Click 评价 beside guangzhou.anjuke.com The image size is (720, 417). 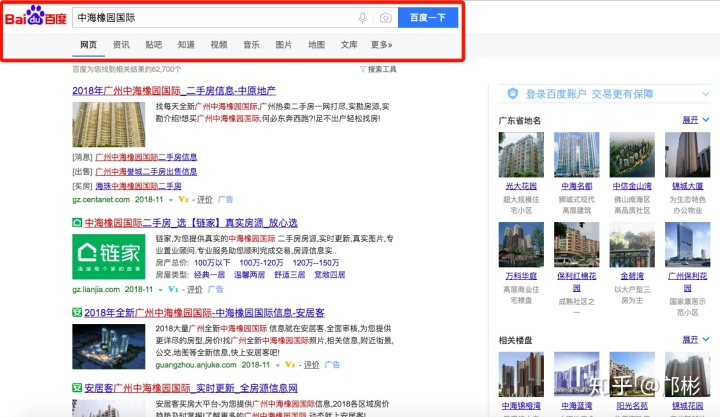311,365
